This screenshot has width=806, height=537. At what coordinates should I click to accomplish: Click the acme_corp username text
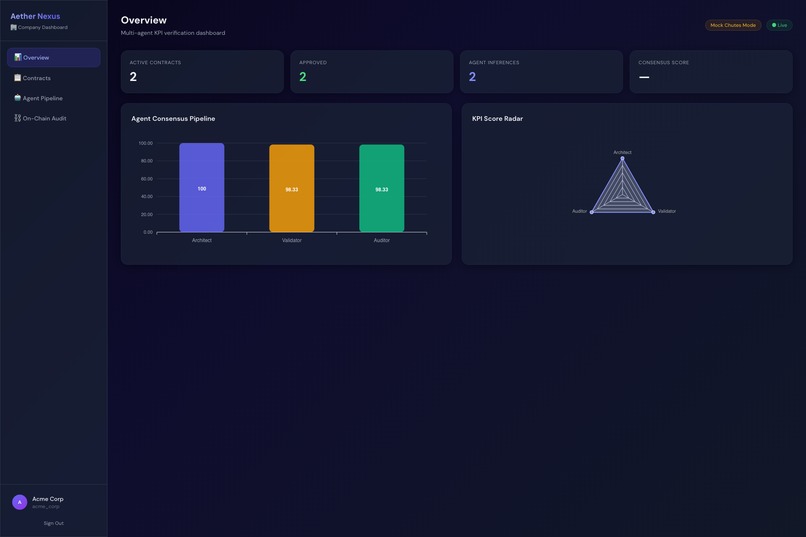click(x=46, y=507)
